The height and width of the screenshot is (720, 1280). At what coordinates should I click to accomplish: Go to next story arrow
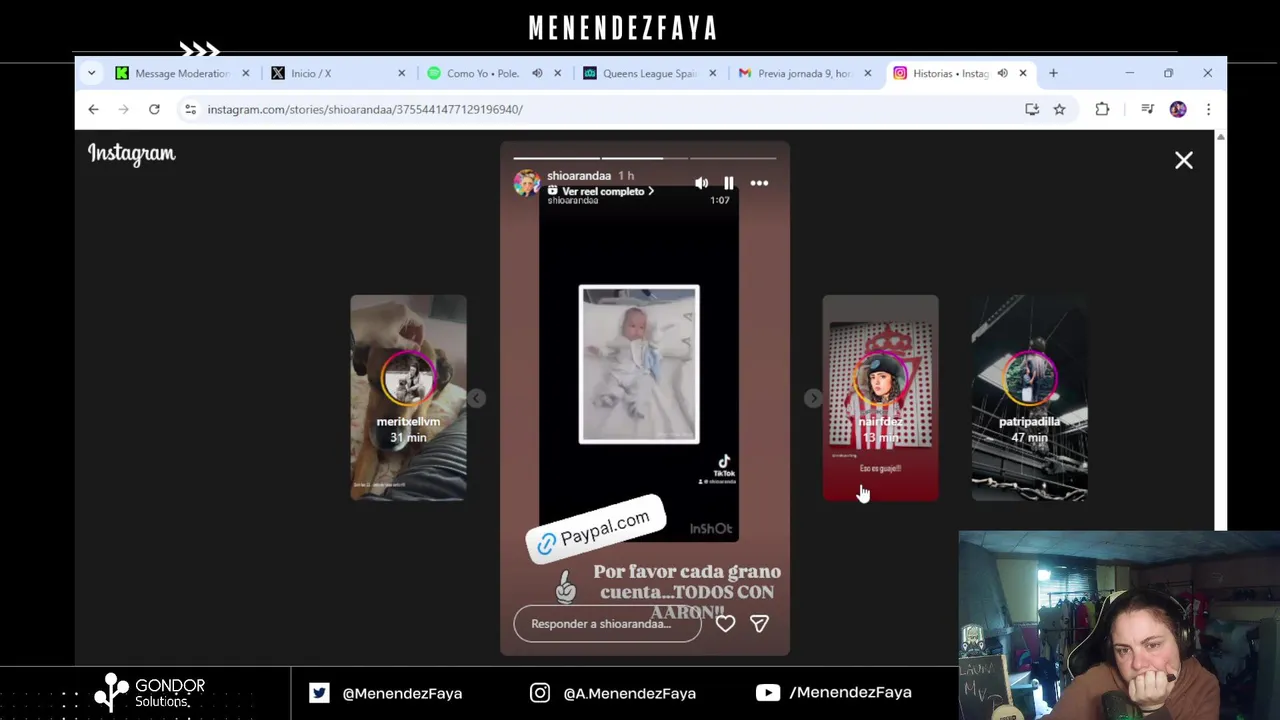click(812, 398)
